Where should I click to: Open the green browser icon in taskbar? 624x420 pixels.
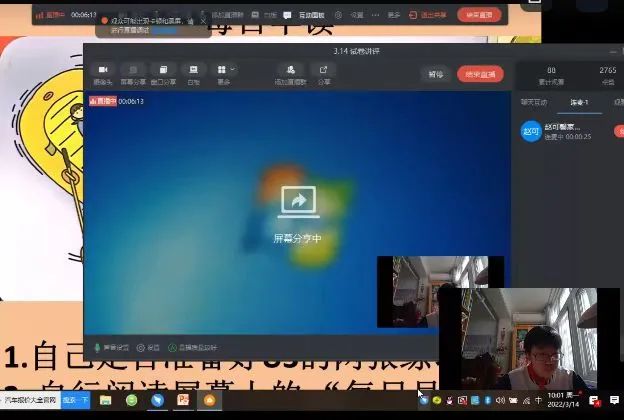[132, 400]
